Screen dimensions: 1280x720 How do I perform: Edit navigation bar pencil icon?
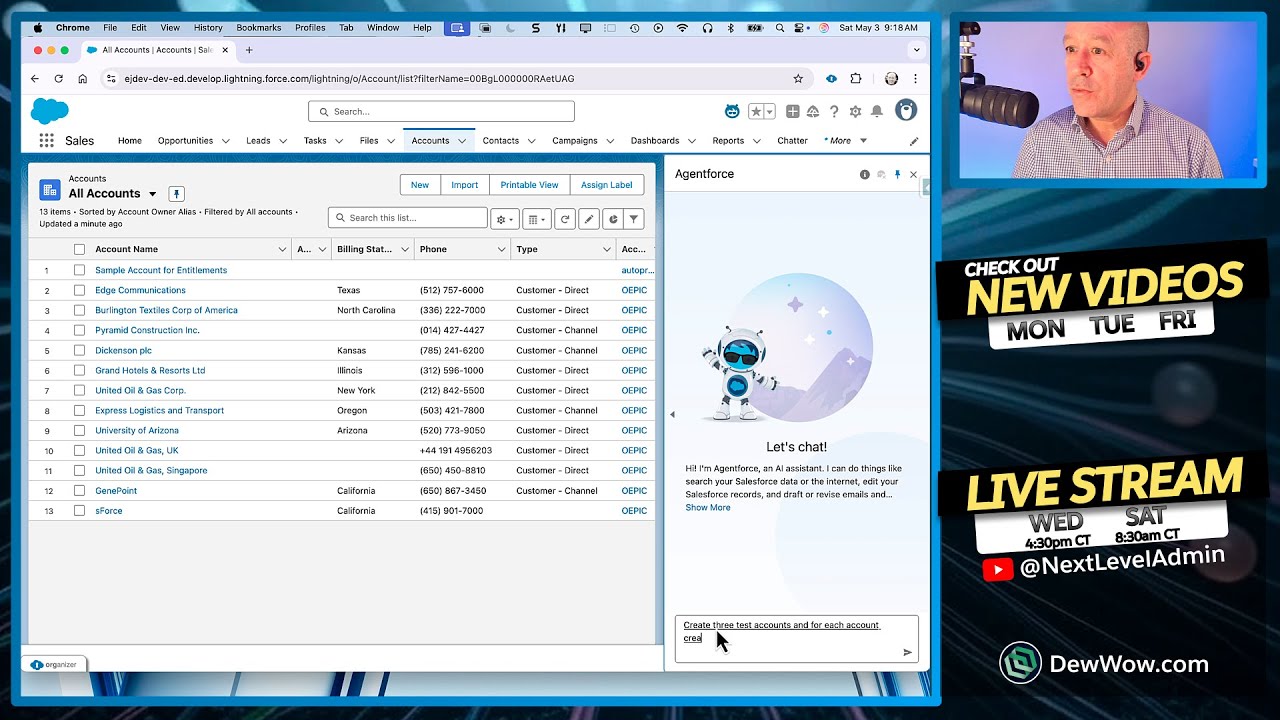pyautogui.click(x=914, y=141)
